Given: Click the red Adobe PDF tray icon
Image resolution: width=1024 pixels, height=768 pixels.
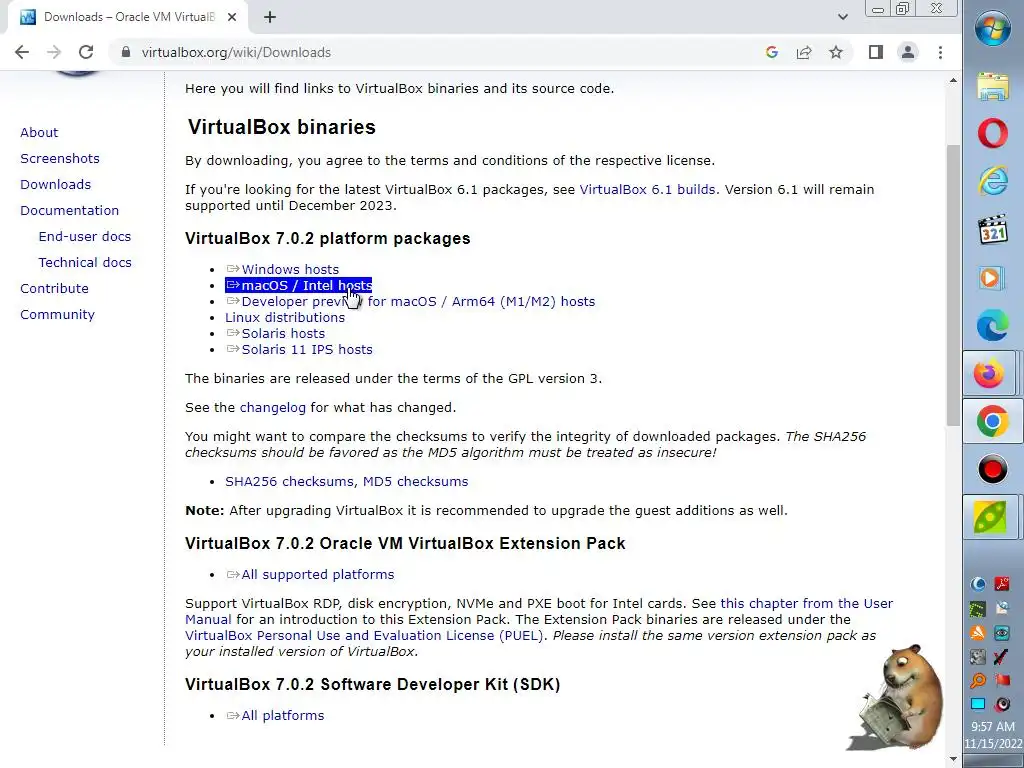Looking at the screenshot, I should point(1002,584).
